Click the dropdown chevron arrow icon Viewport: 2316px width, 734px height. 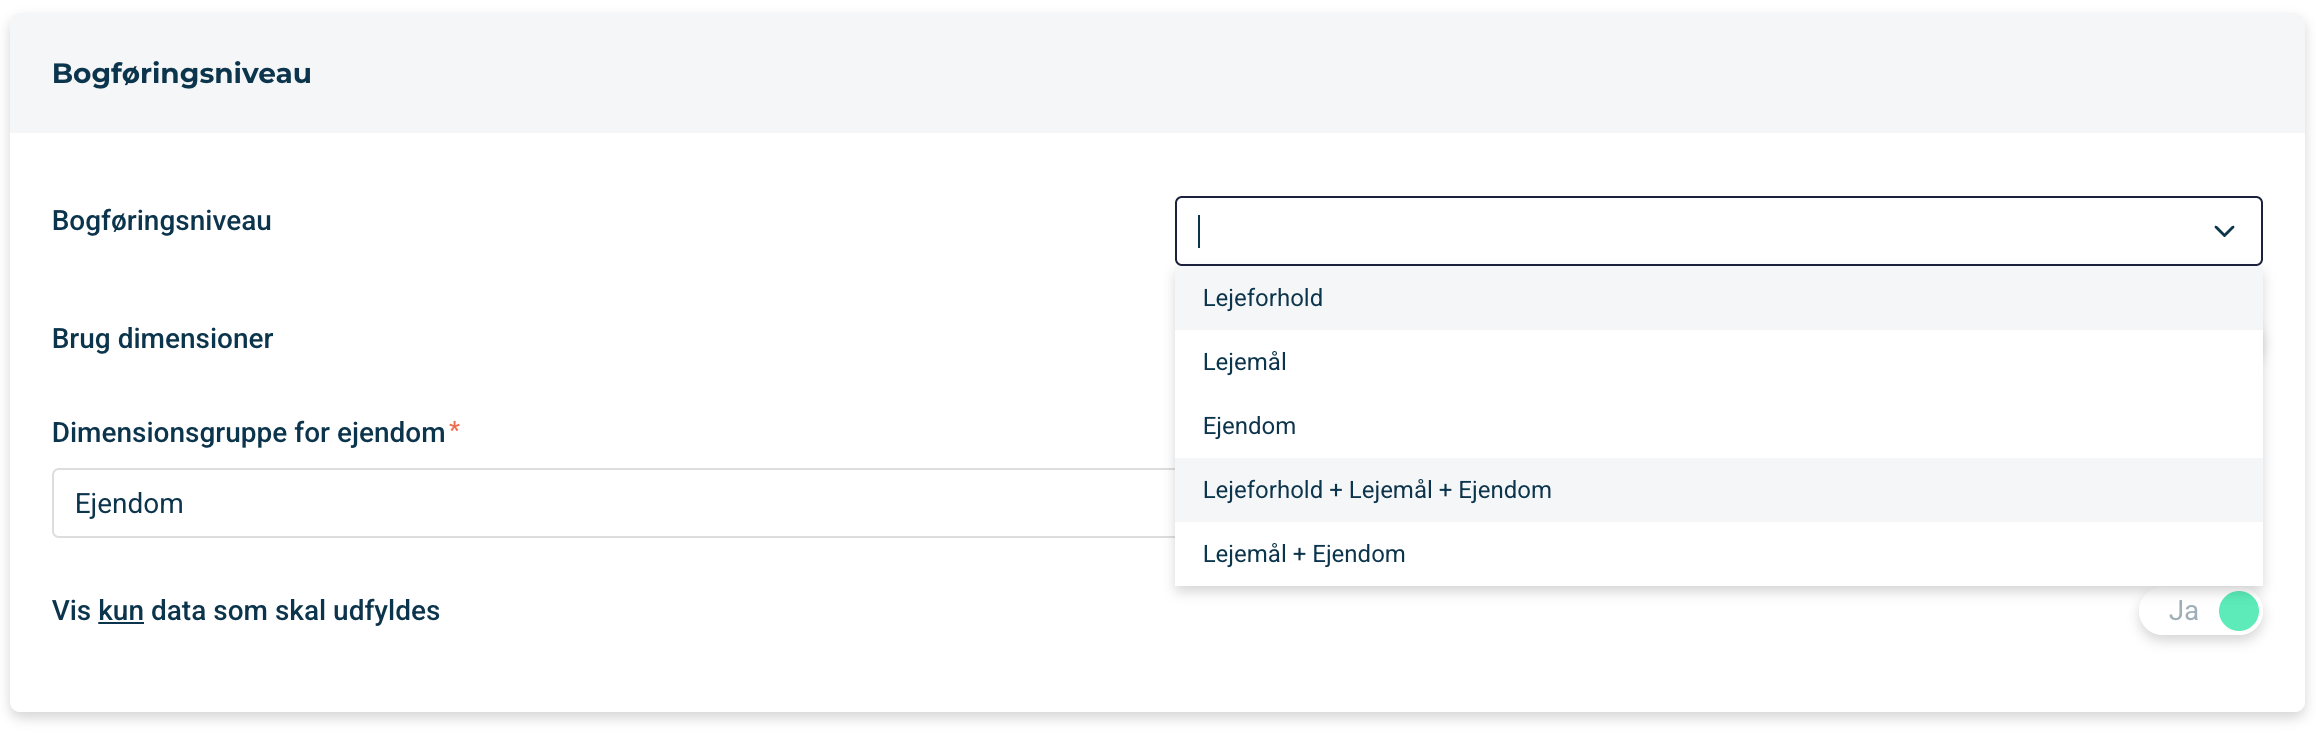tap(2224, 231)
